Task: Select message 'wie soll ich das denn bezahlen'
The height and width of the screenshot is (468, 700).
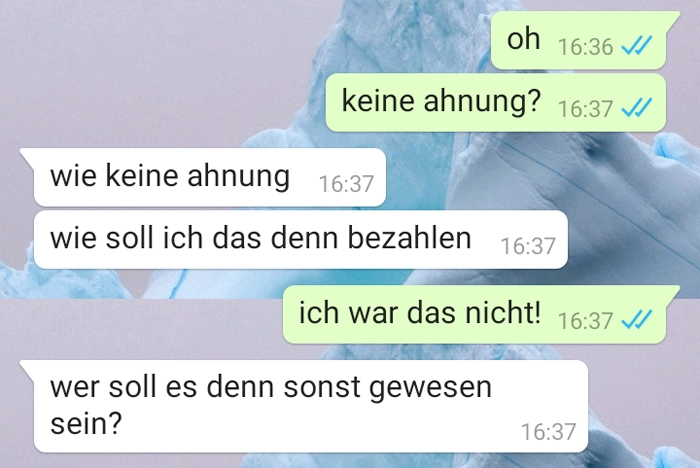Action: [x=301, y=240]
